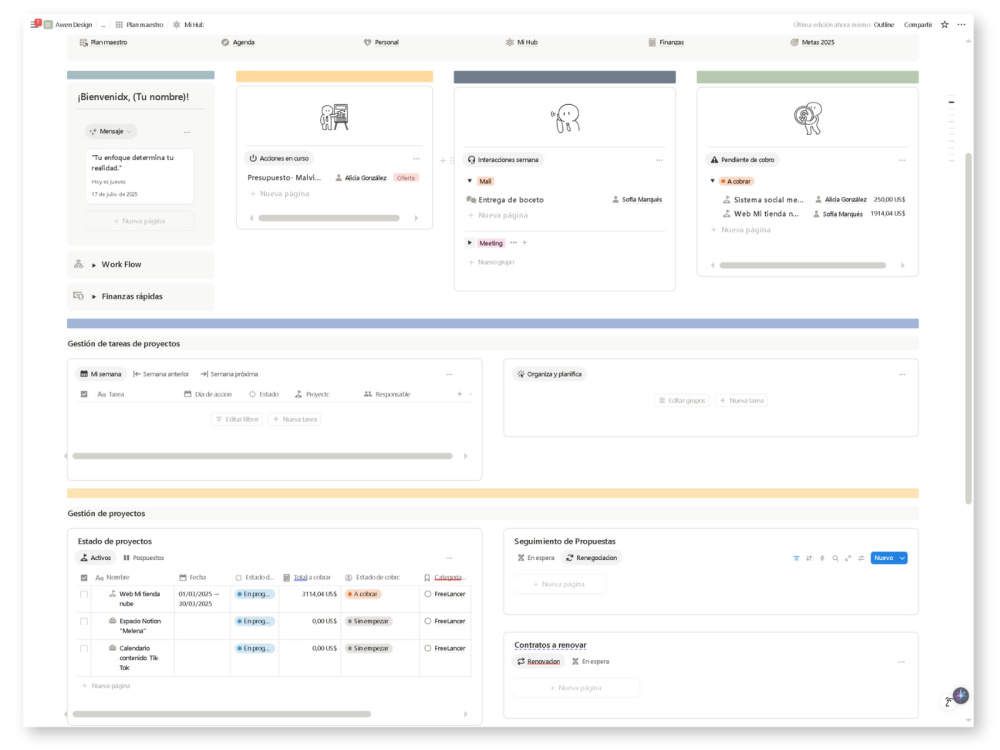Click Nuevo grupo in Interacciones semana

[x=492, y=262]
